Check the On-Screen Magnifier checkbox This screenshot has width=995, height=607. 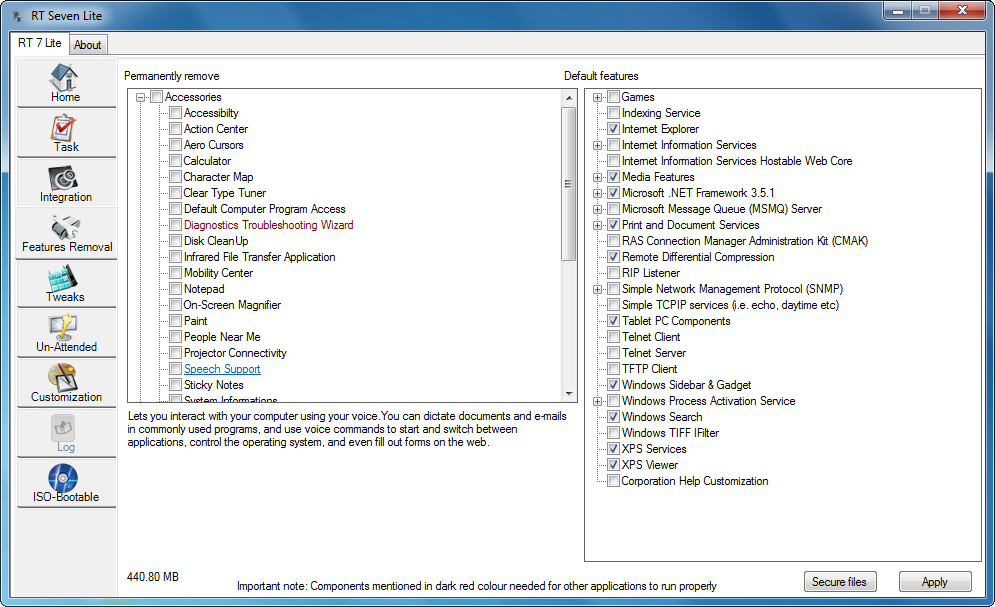tap(176, 305)
